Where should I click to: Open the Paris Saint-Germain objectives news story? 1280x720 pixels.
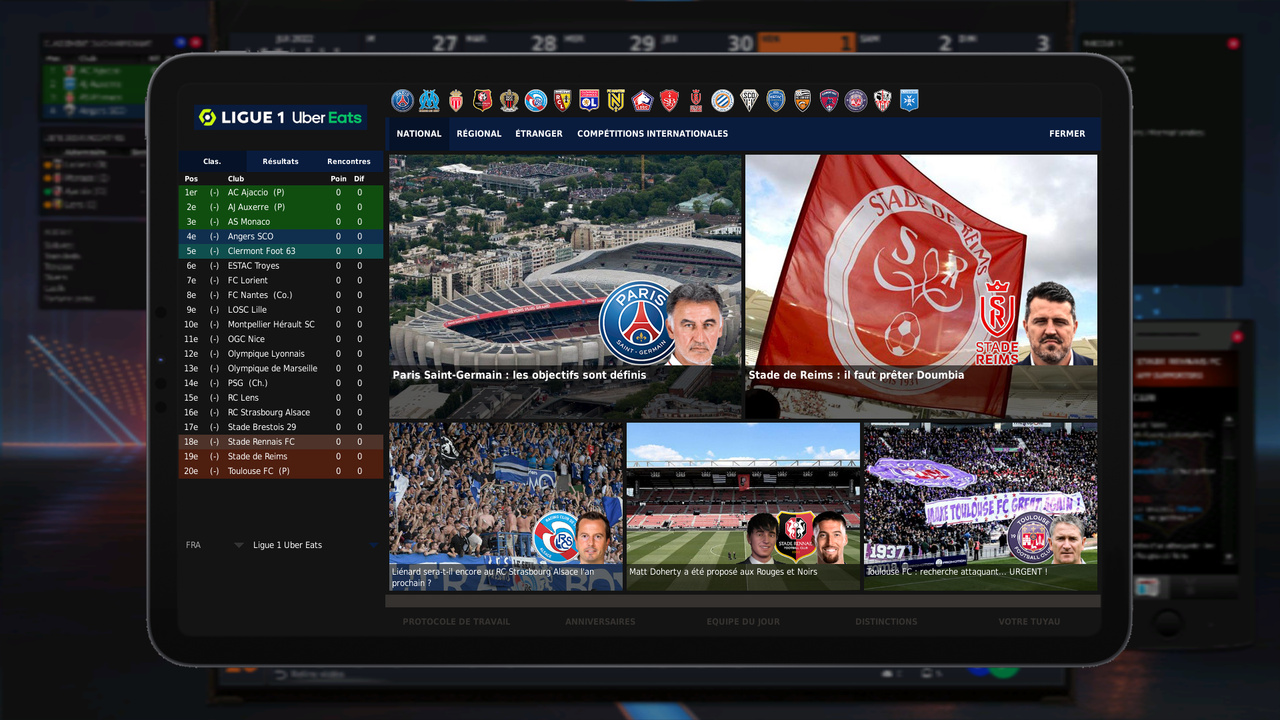[565, 286]
